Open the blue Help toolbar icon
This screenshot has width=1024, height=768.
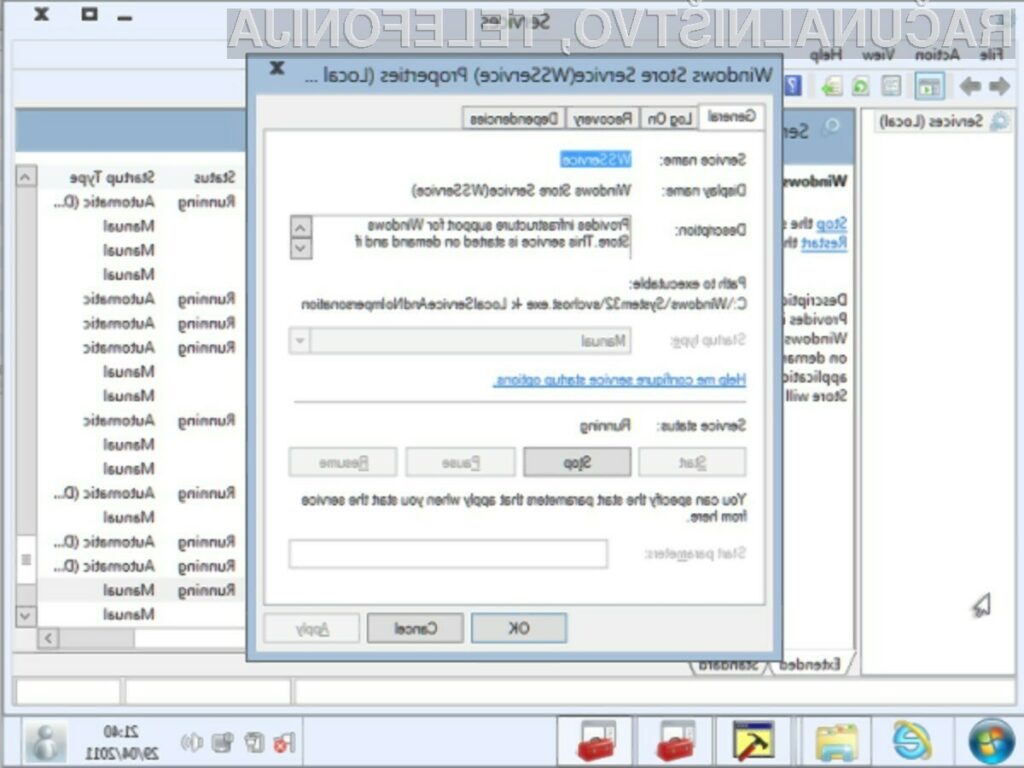click(793, 86)
